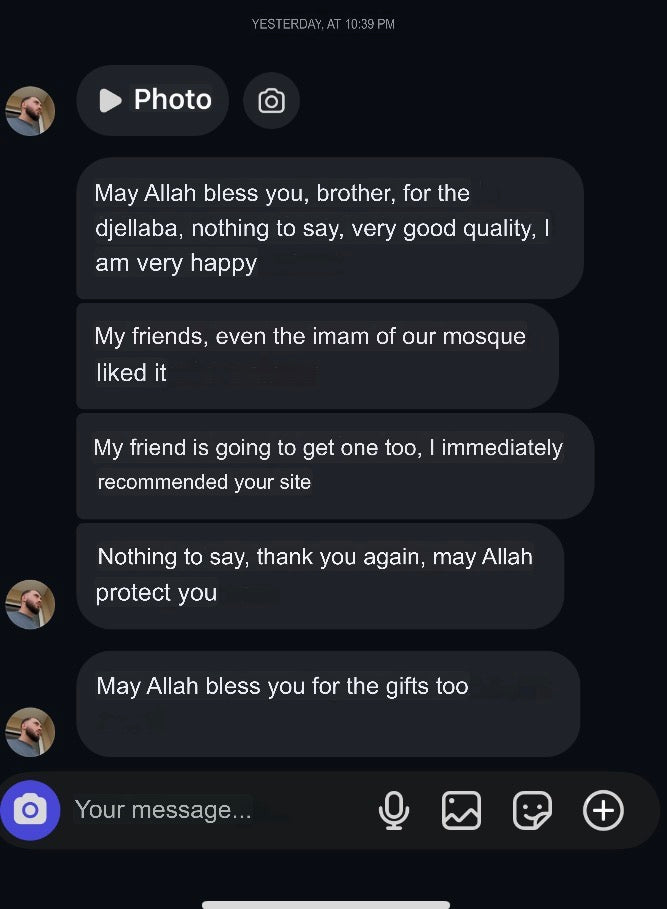Select the 'djellaba, very good quality' message

pyautogui.click(x=329, y=228)
